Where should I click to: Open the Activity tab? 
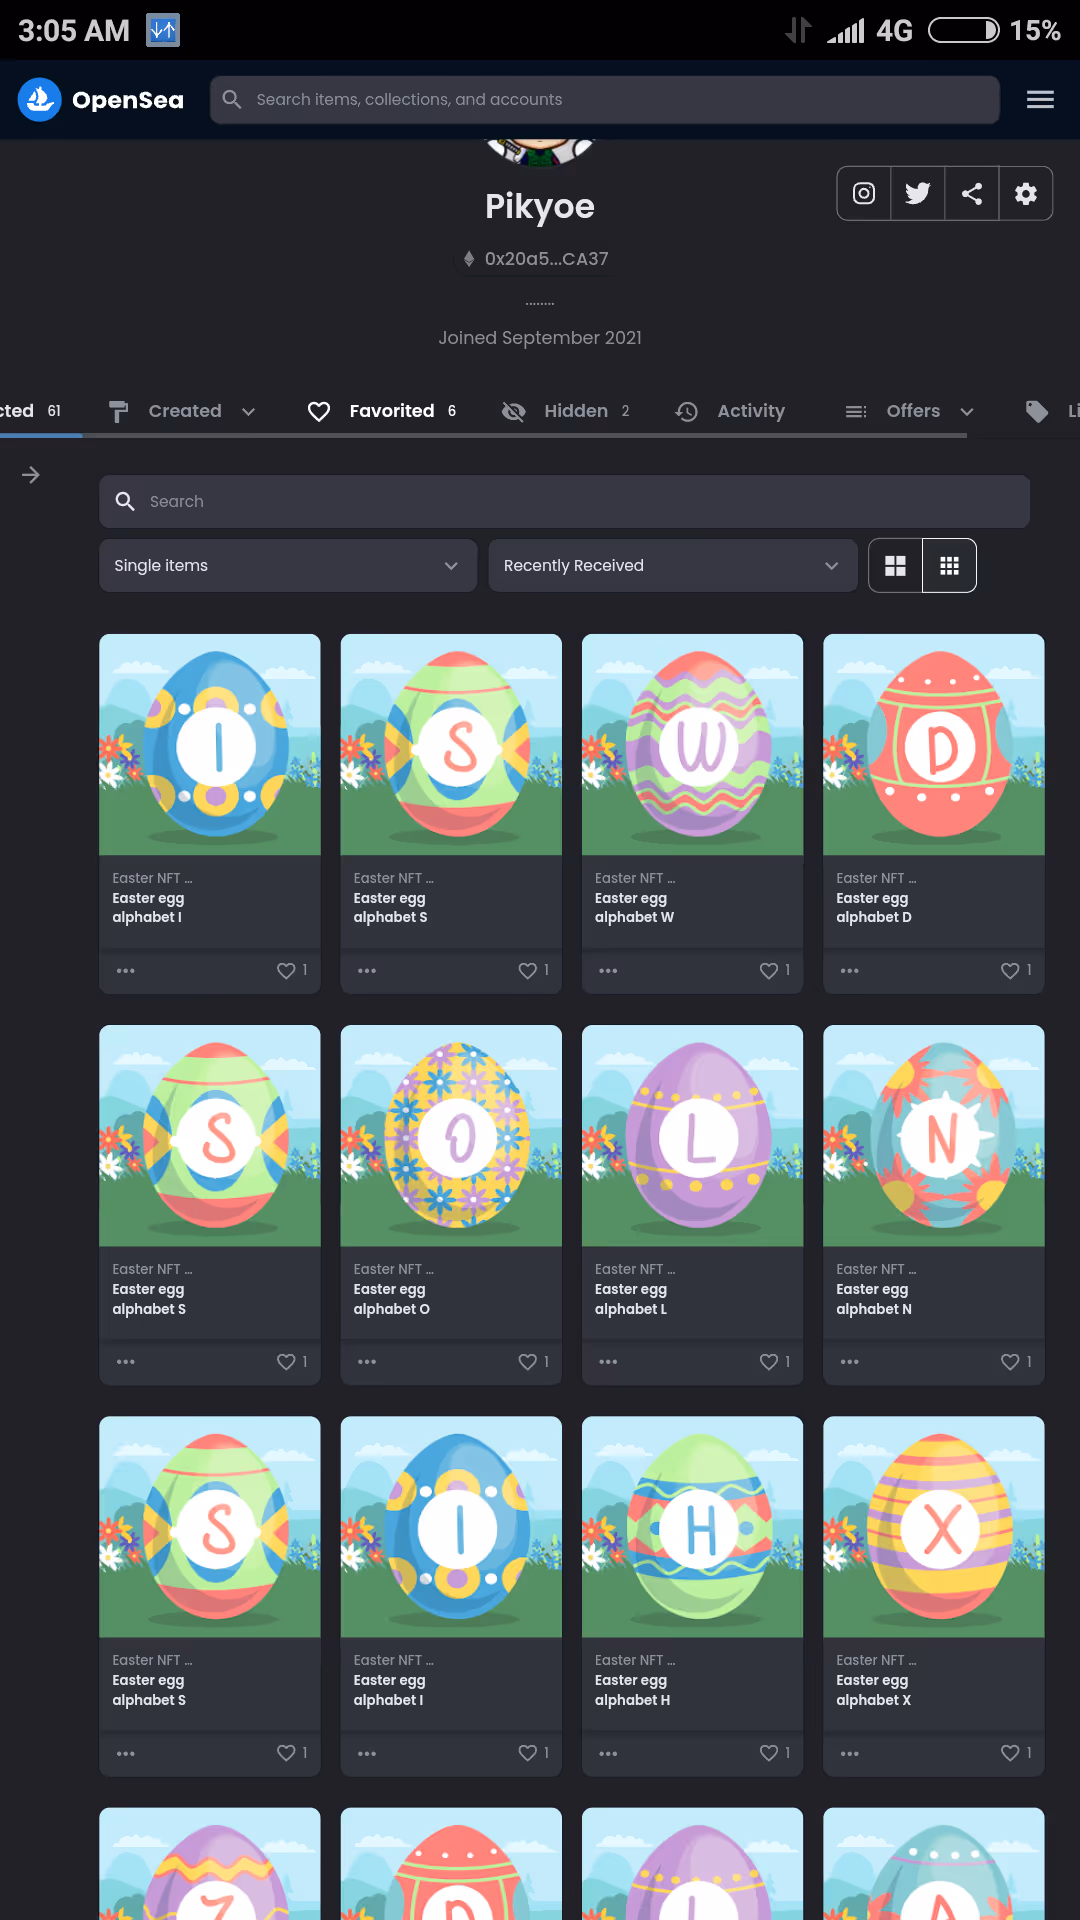coord(731,411)
